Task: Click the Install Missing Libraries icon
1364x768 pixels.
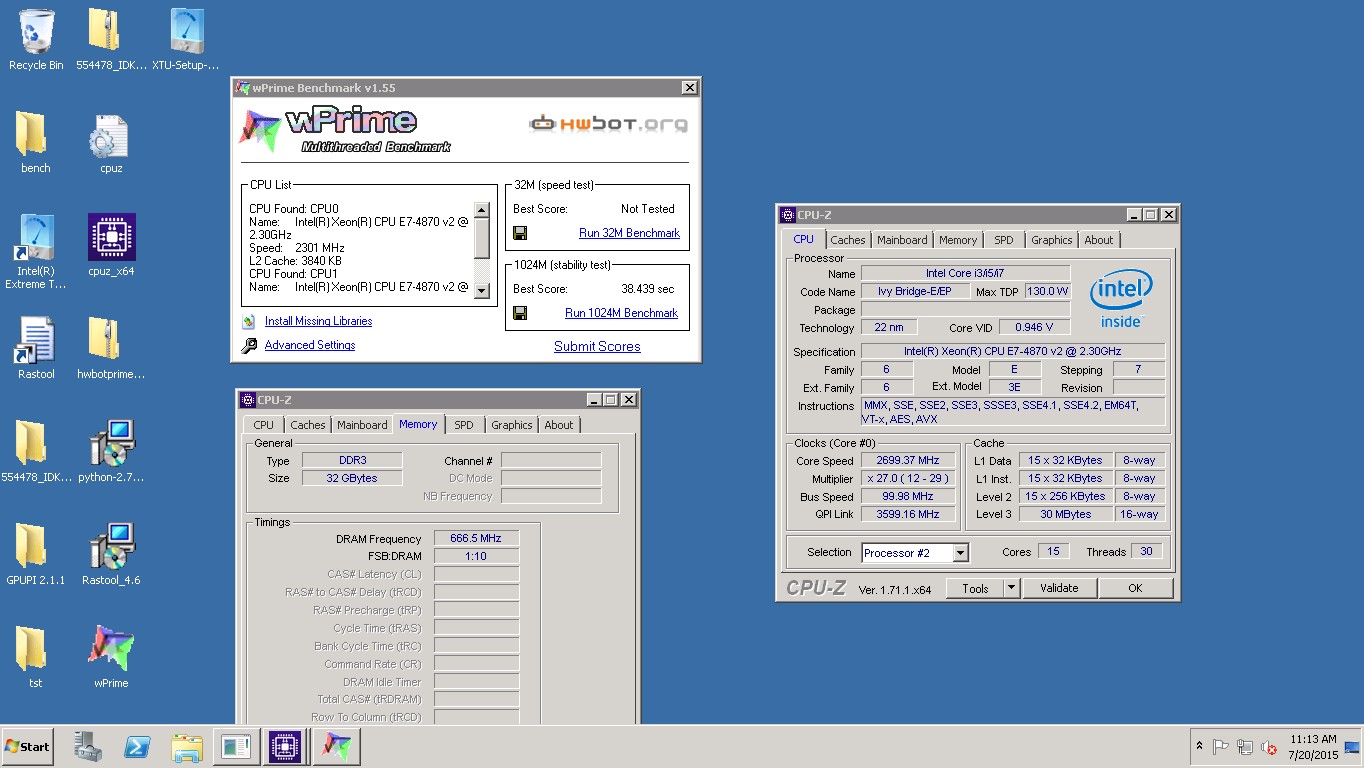Action: [x=249, y=321]
